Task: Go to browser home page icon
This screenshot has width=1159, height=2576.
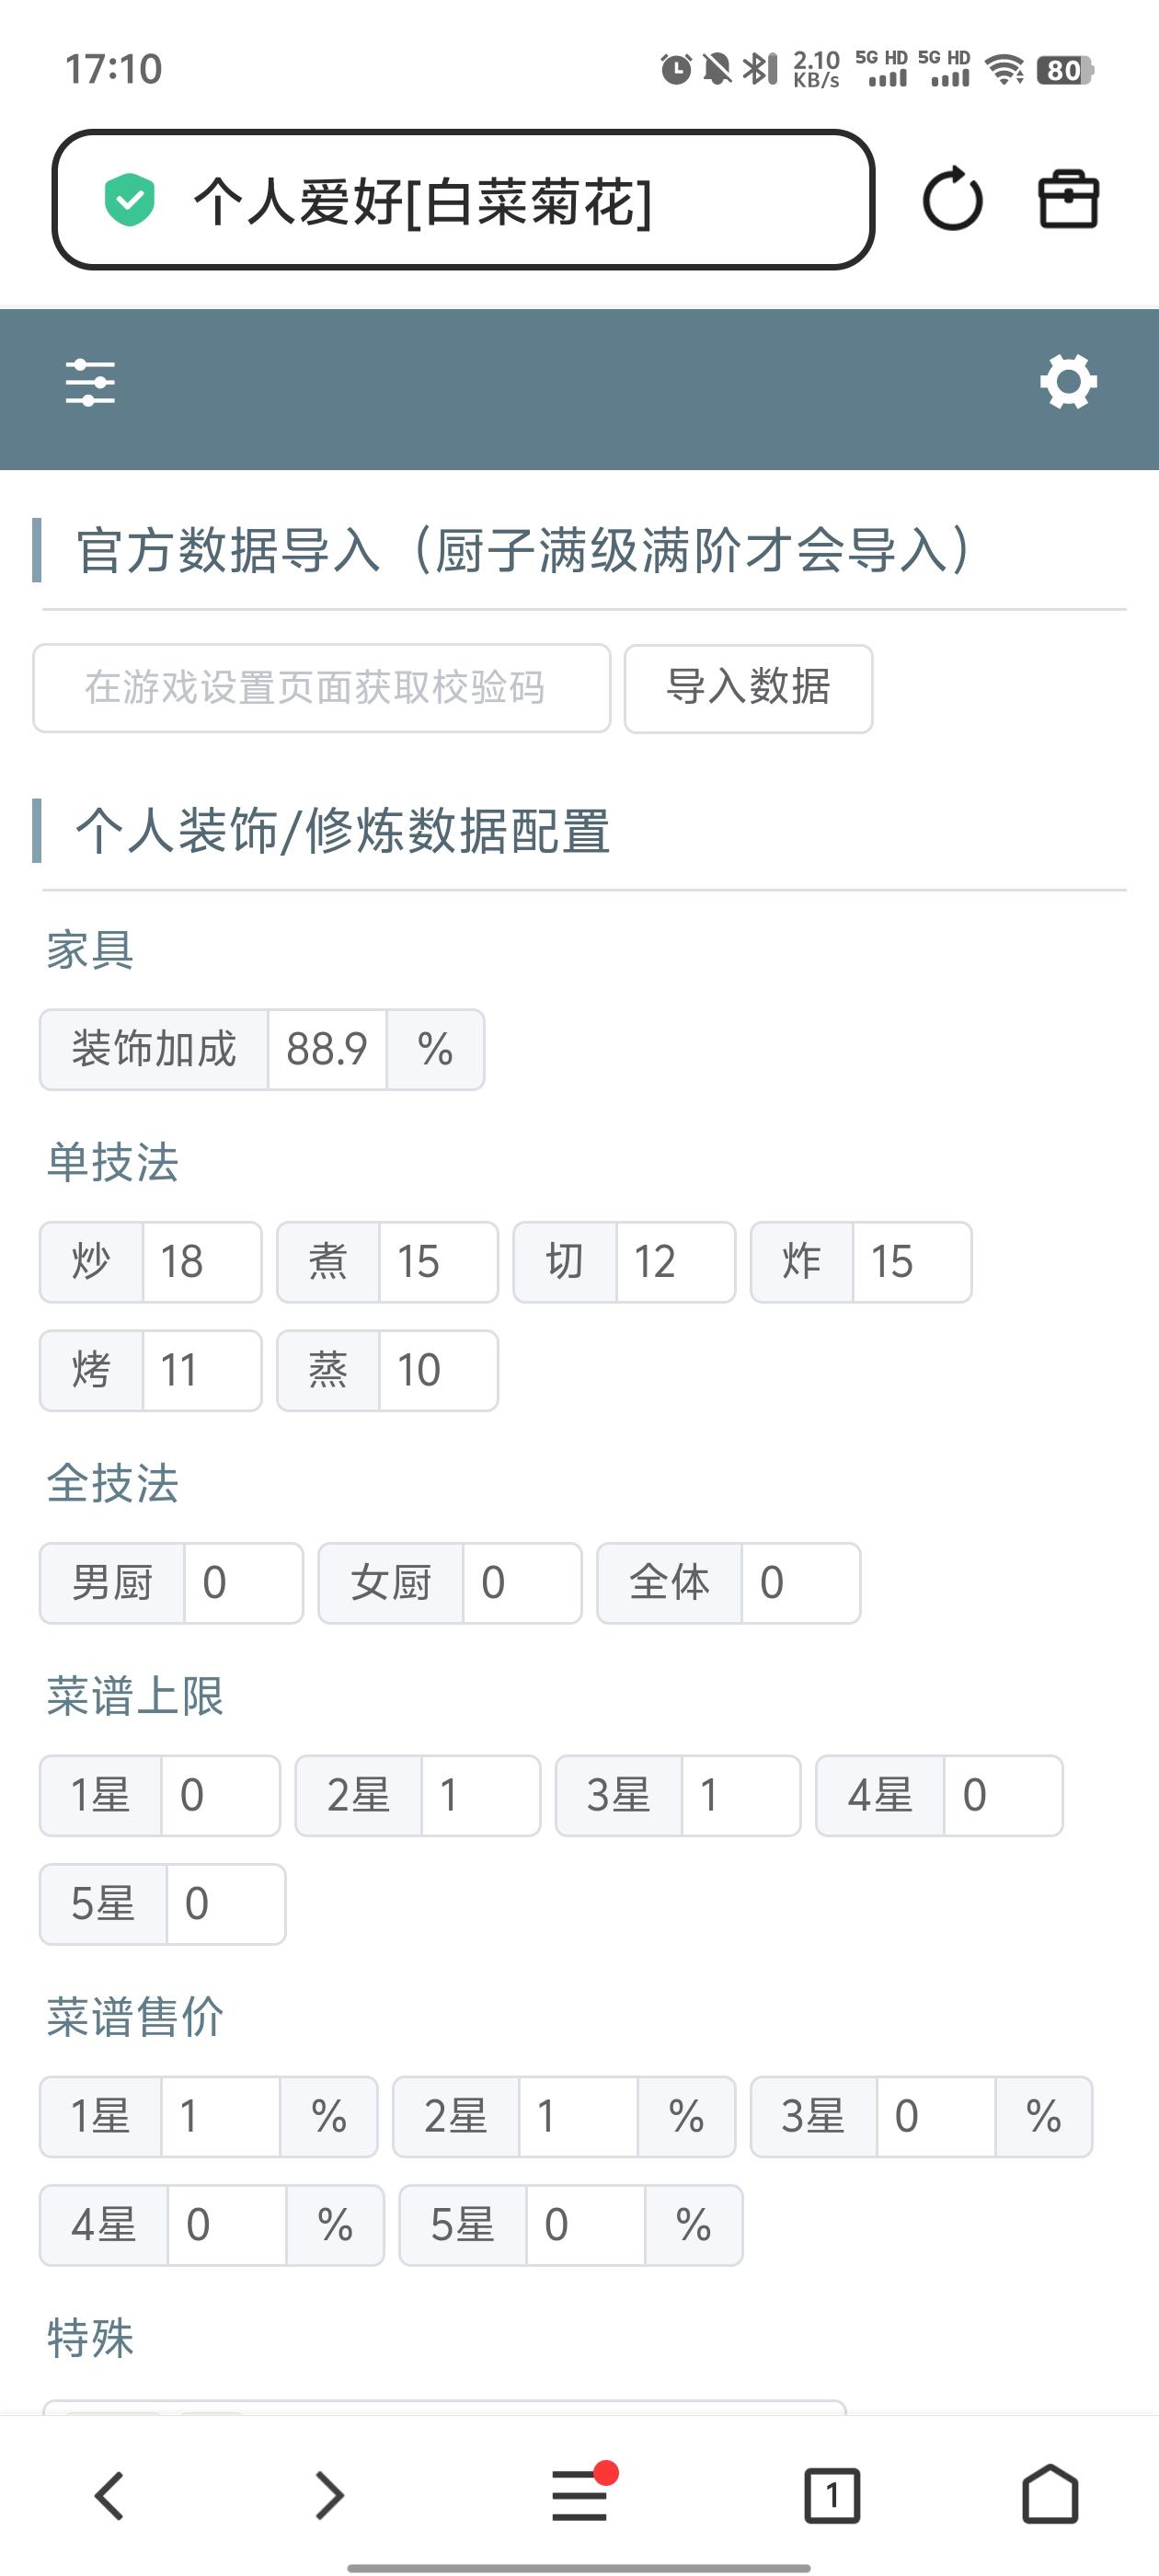Action: [1050, 2495]
